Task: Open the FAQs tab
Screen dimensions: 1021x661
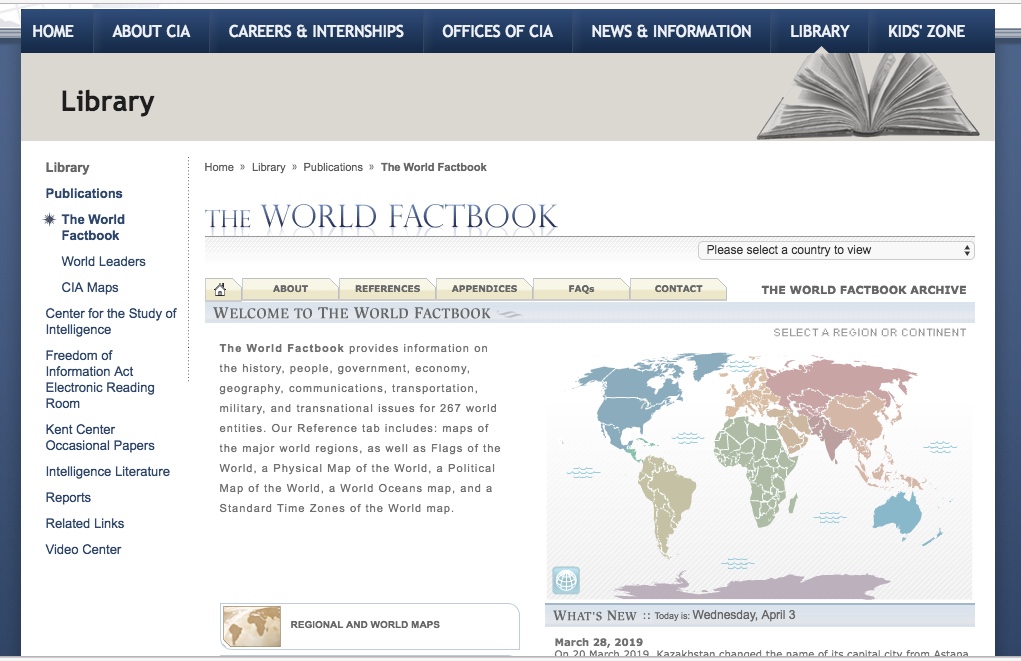Action: 581,289
